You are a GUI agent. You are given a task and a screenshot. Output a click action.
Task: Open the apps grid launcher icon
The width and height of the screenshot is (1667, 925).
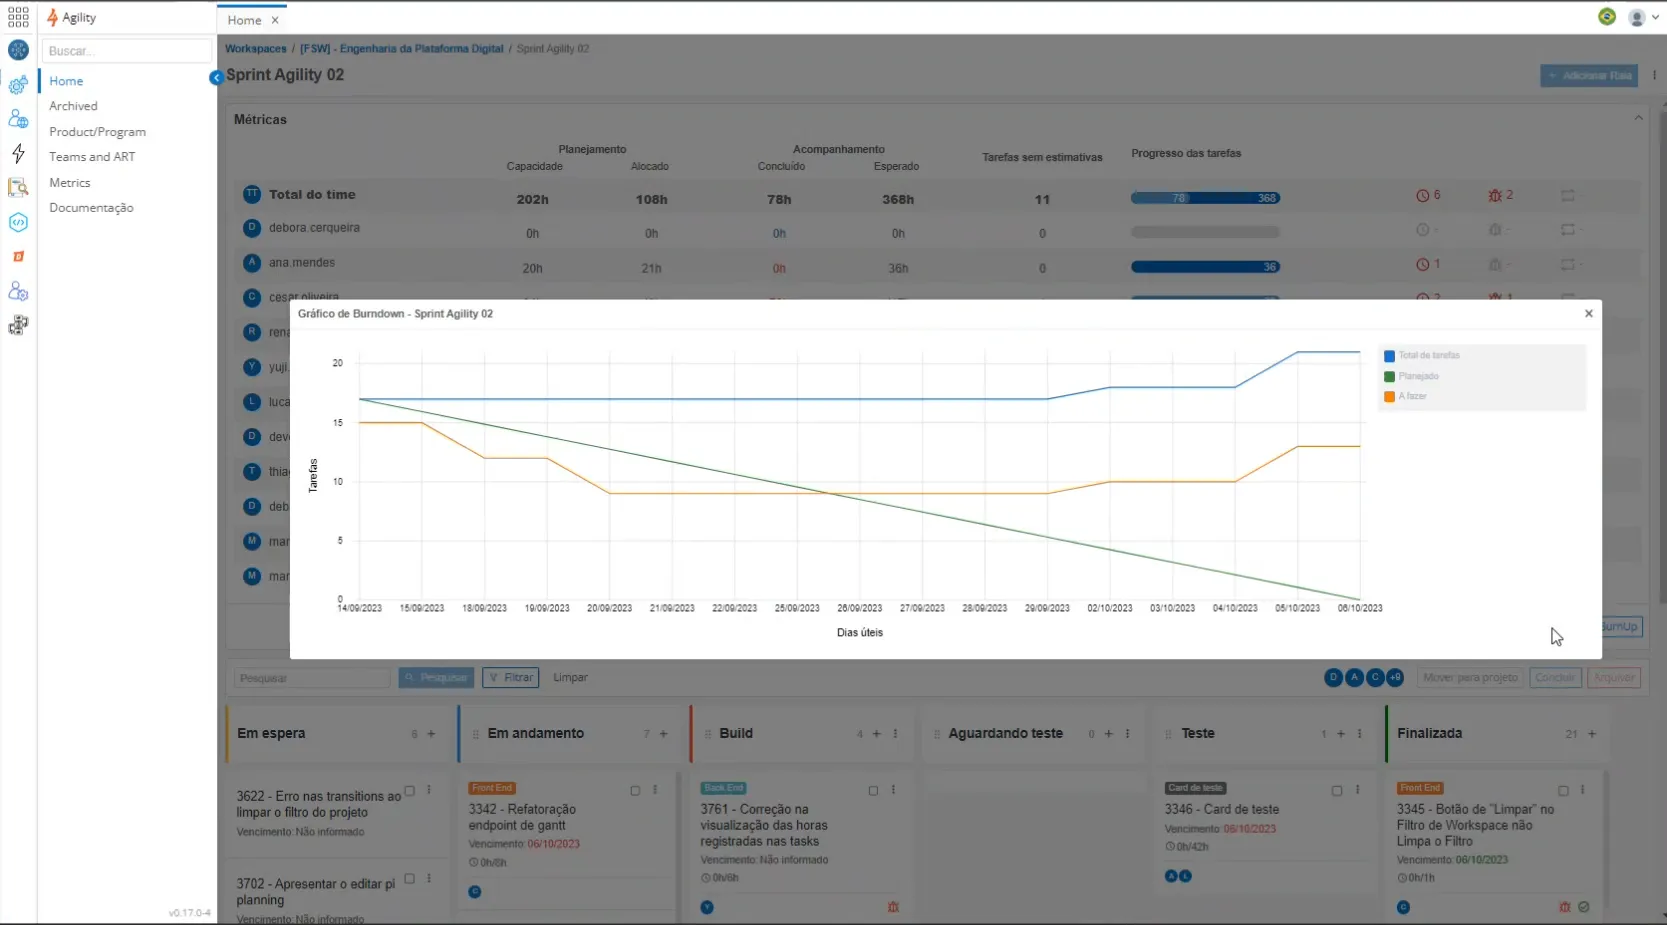[18, 17]
